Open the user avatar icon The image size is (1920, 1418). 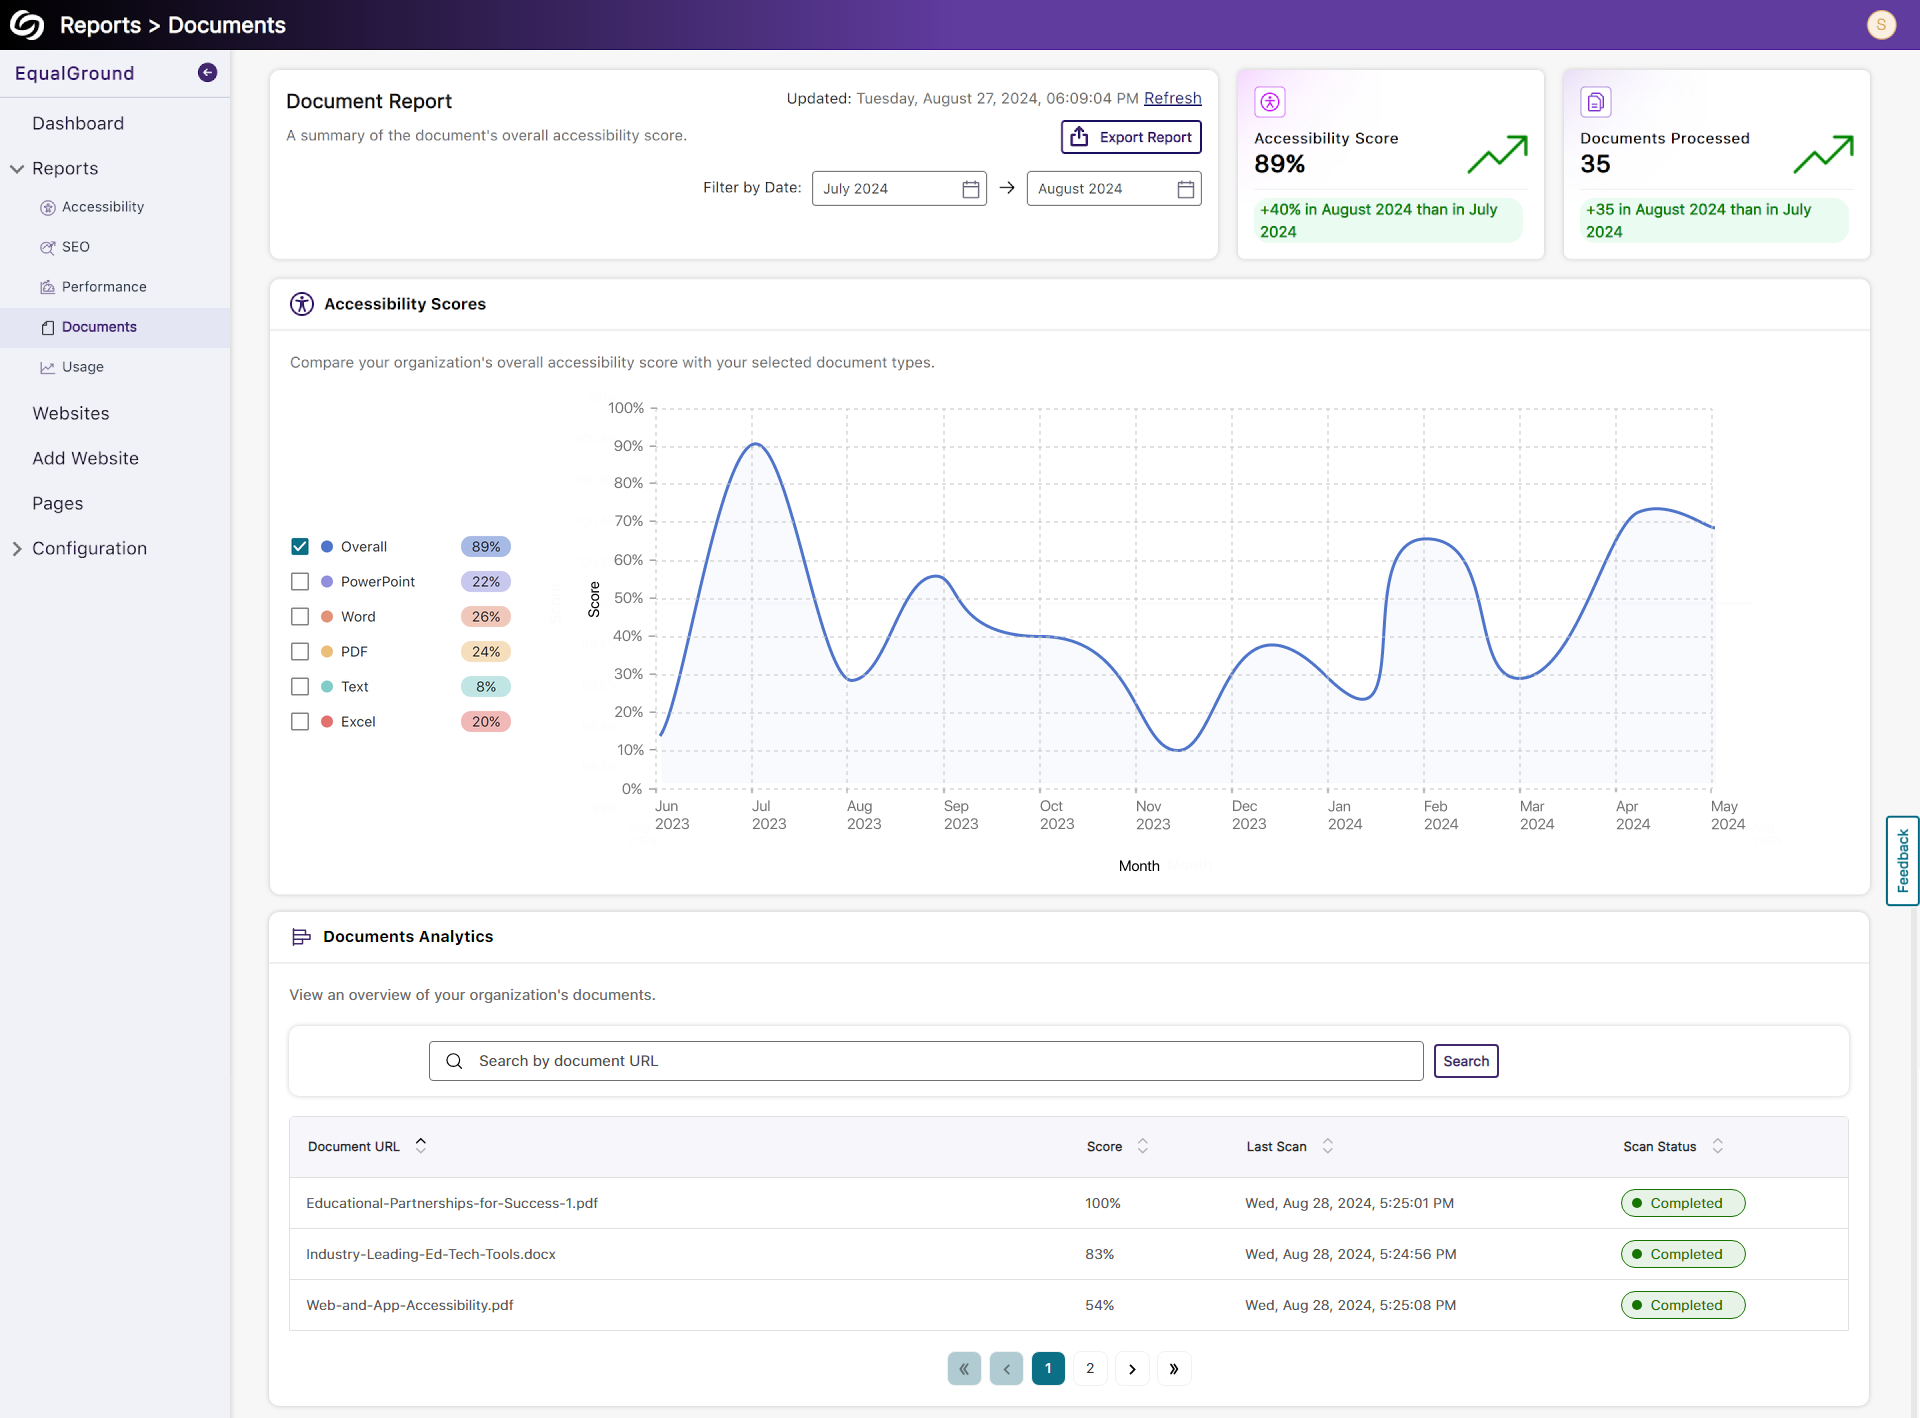click(1881, 25)
